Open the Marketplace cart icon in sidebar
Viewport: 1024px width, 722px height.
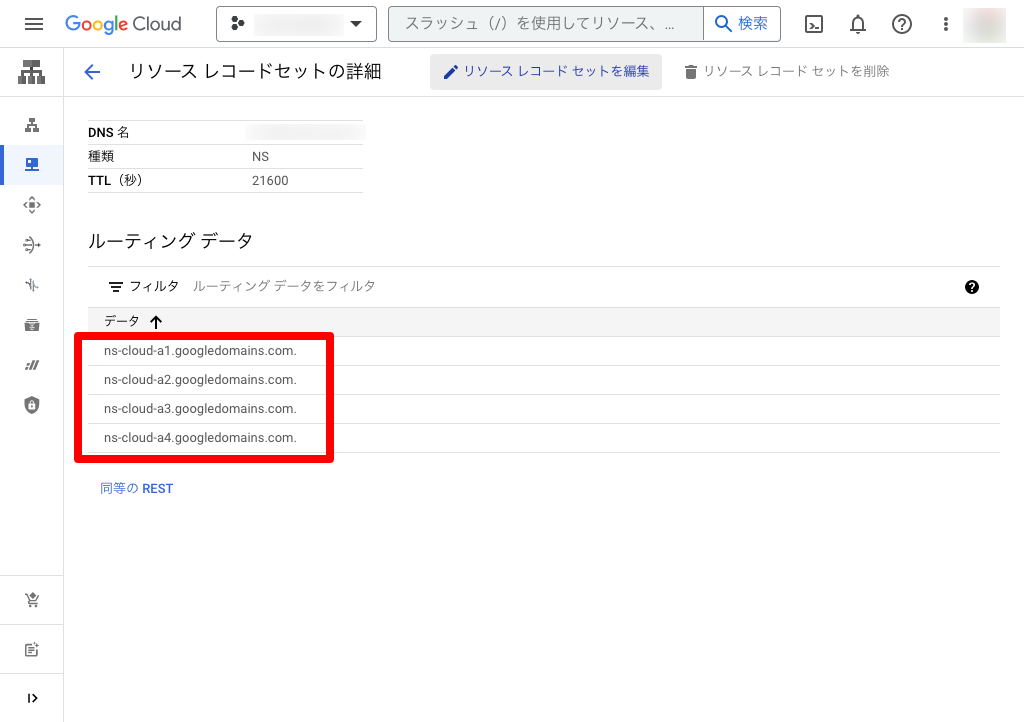(x=31, y=599)
